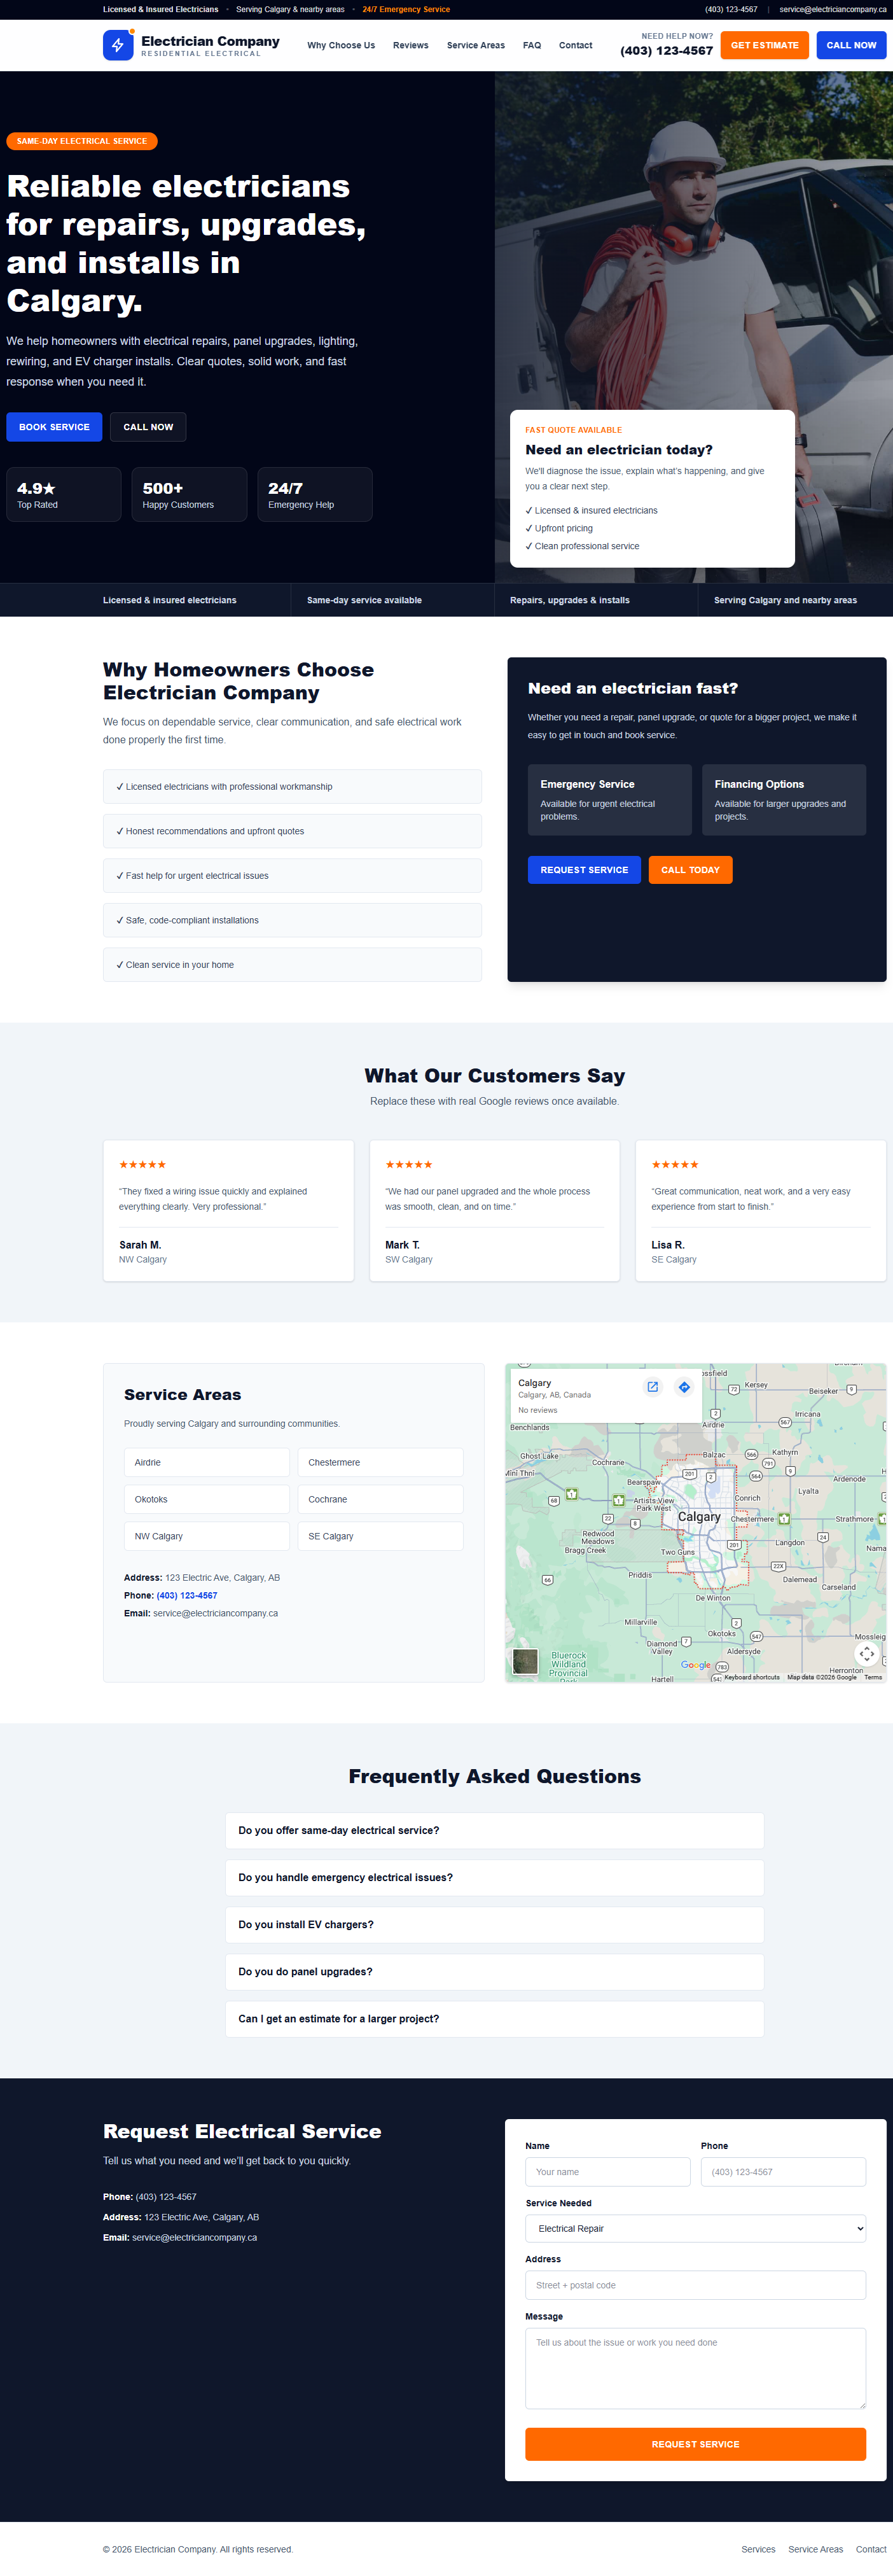Click the map directions arrow icon
Image resolution: width=893 pixels, height=2576 pixels.
point(684,1387)
